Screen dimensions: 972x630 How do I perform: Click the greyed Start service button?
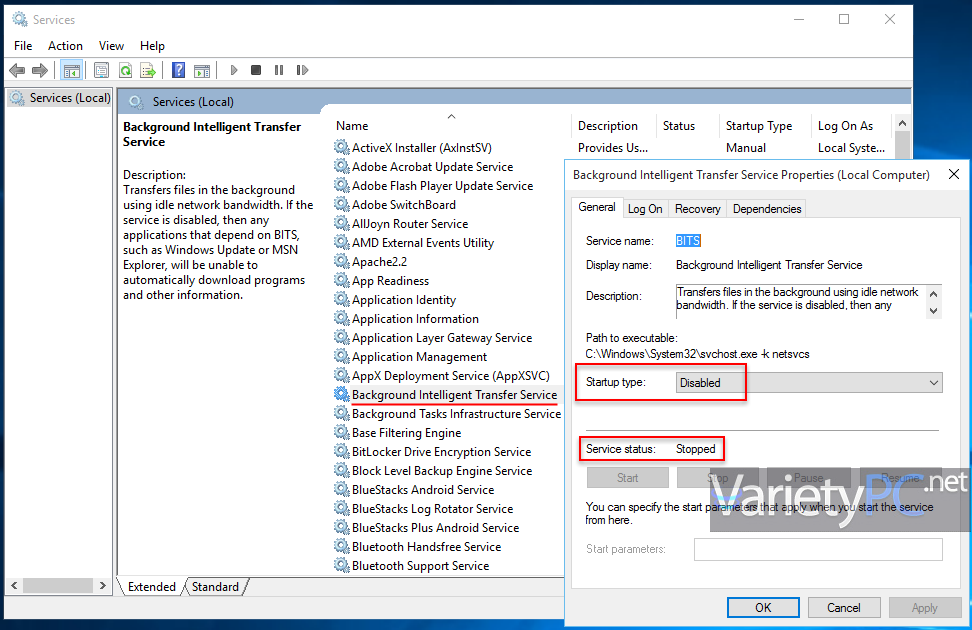coord(627,477)
